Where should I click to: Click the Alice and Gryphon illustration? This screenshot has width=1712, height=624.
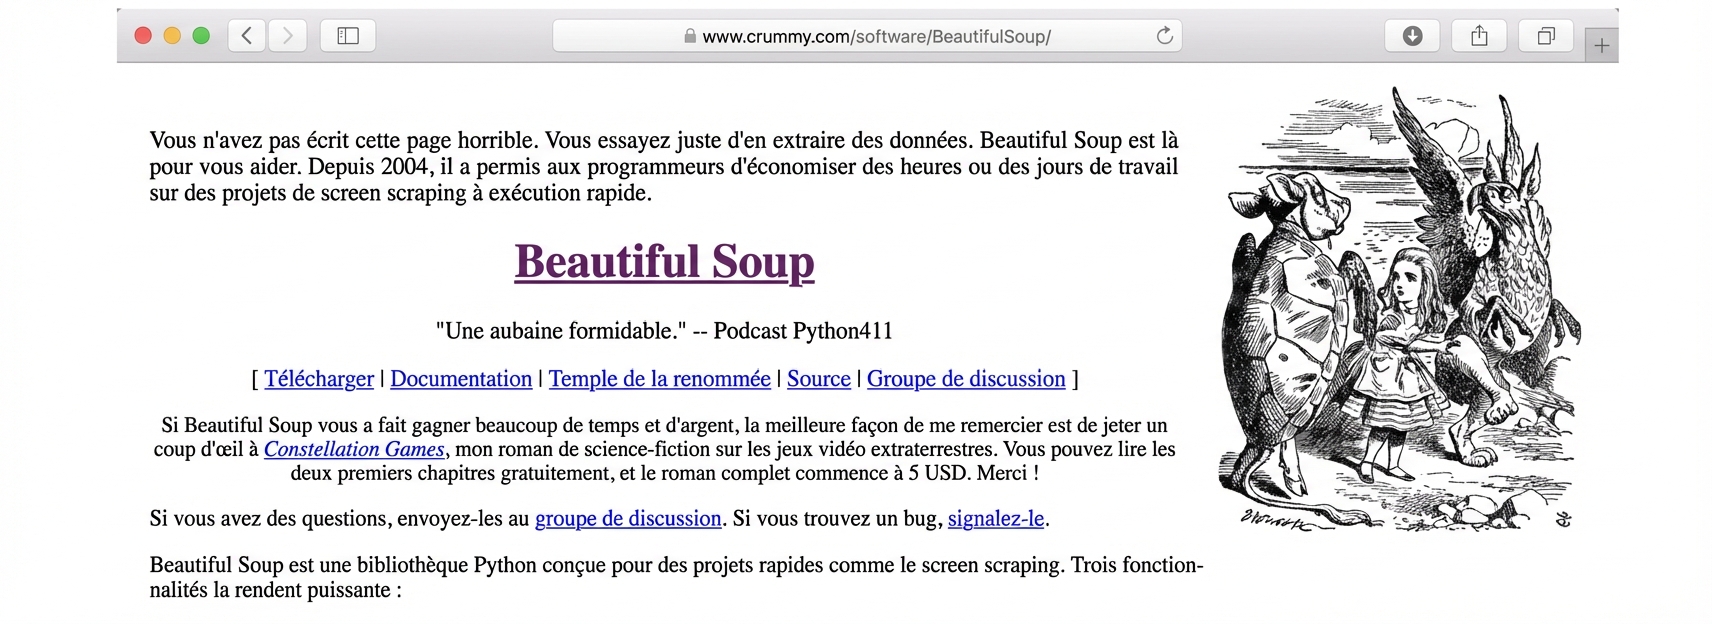coord(1400,308)
